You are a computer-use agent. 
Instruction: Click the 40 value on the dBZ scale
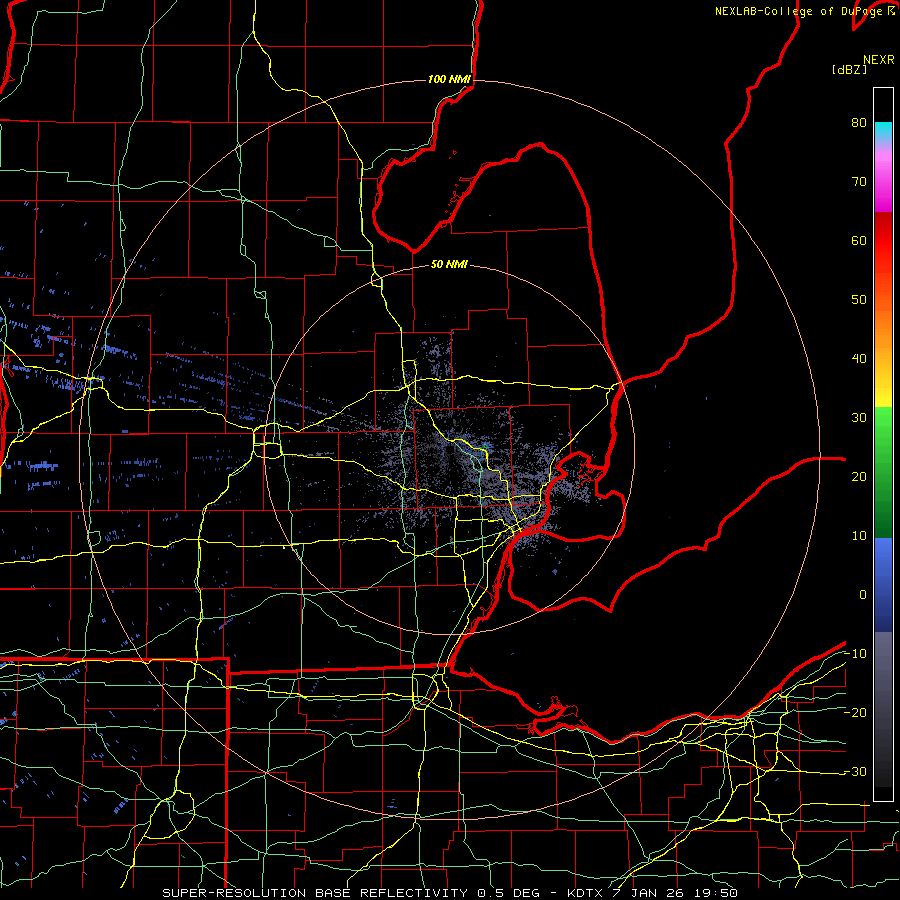859,359
